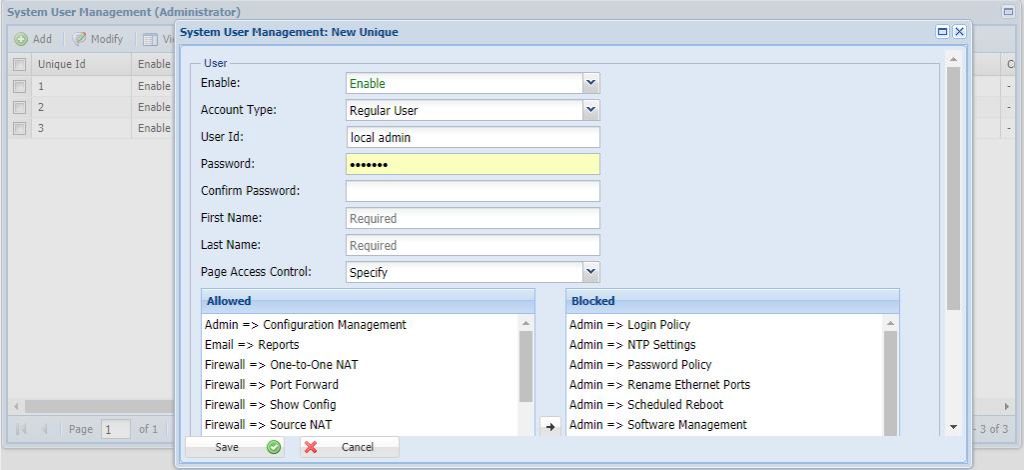Toggle the select-all checkbox in header

point(19,64)
